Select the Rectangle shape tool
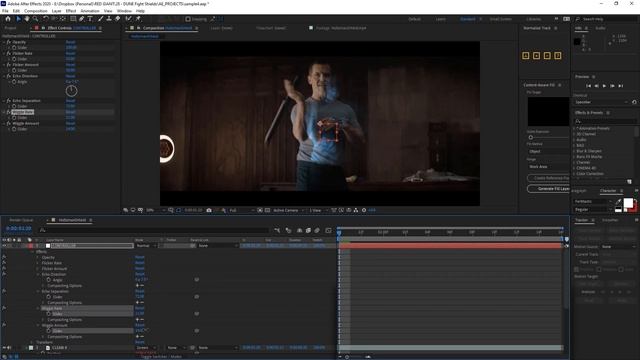640x360 pixels. (73, 19)
